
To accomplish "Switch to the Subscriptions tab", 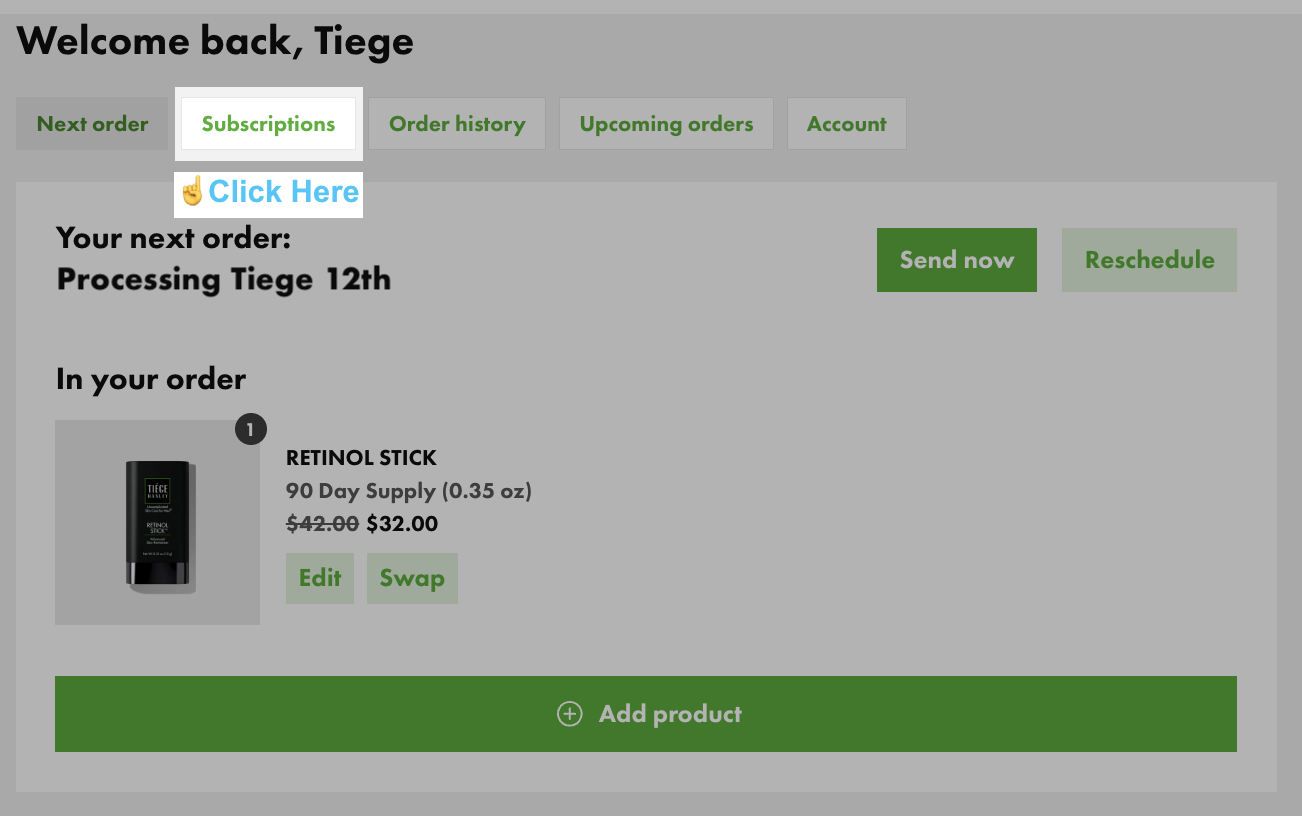I will 268,124.
